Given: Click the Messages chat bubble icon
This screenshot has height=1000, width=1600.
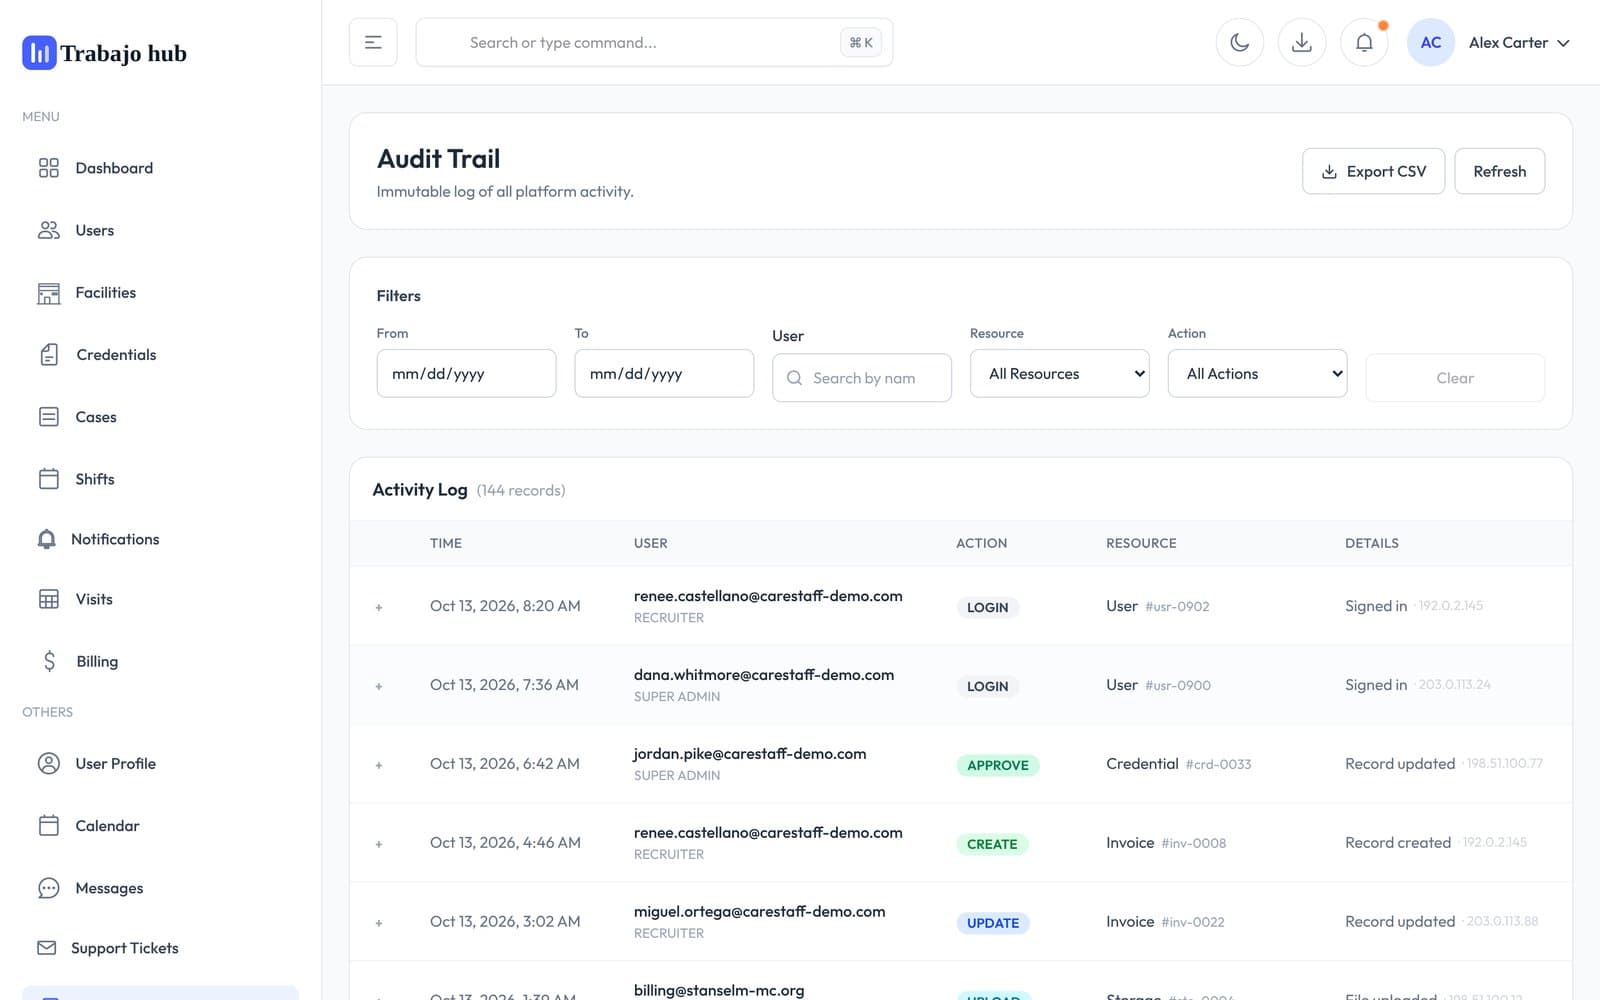Looking at the screenshot, I should [49, 888].
